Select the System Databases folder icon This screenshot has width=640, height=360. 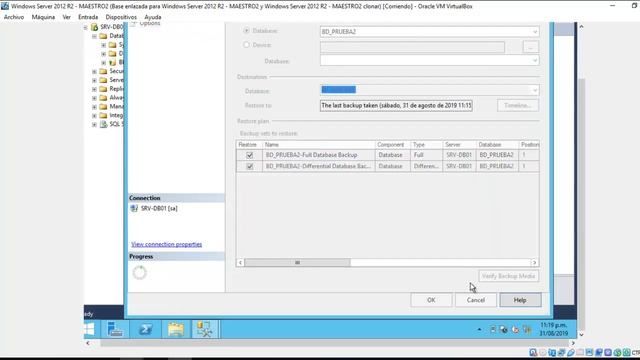click(x=112, y=45)
